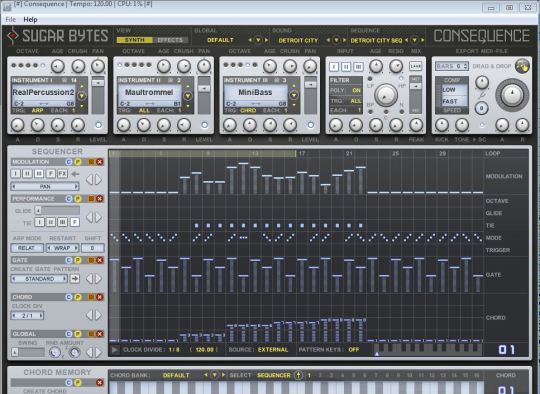Click the Sugar Bytes logo icon
The height and width of the screenshot is (394, 540).
(x=12, y=36)
